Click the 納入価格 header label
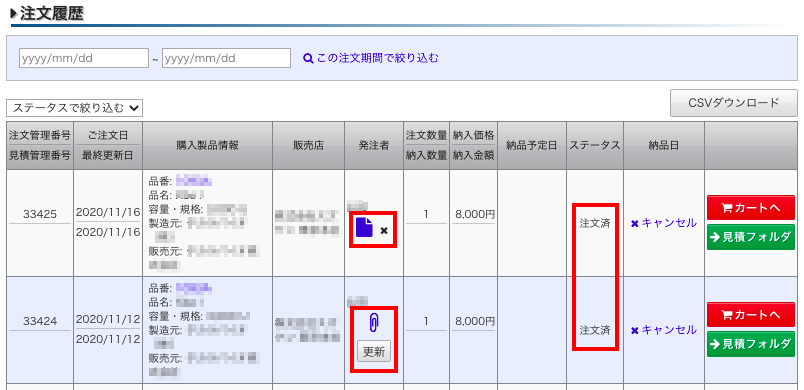Screen dimensions: 804x390 (473, 136)
